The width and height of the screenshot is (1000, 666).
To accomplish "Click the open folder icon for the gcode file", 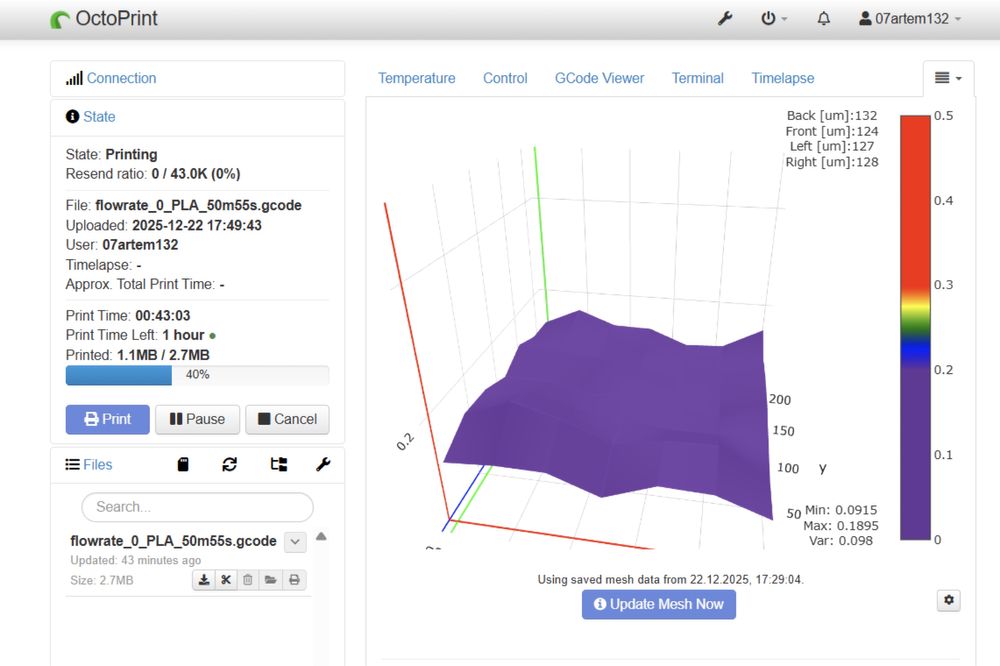I will coord(270,580).
